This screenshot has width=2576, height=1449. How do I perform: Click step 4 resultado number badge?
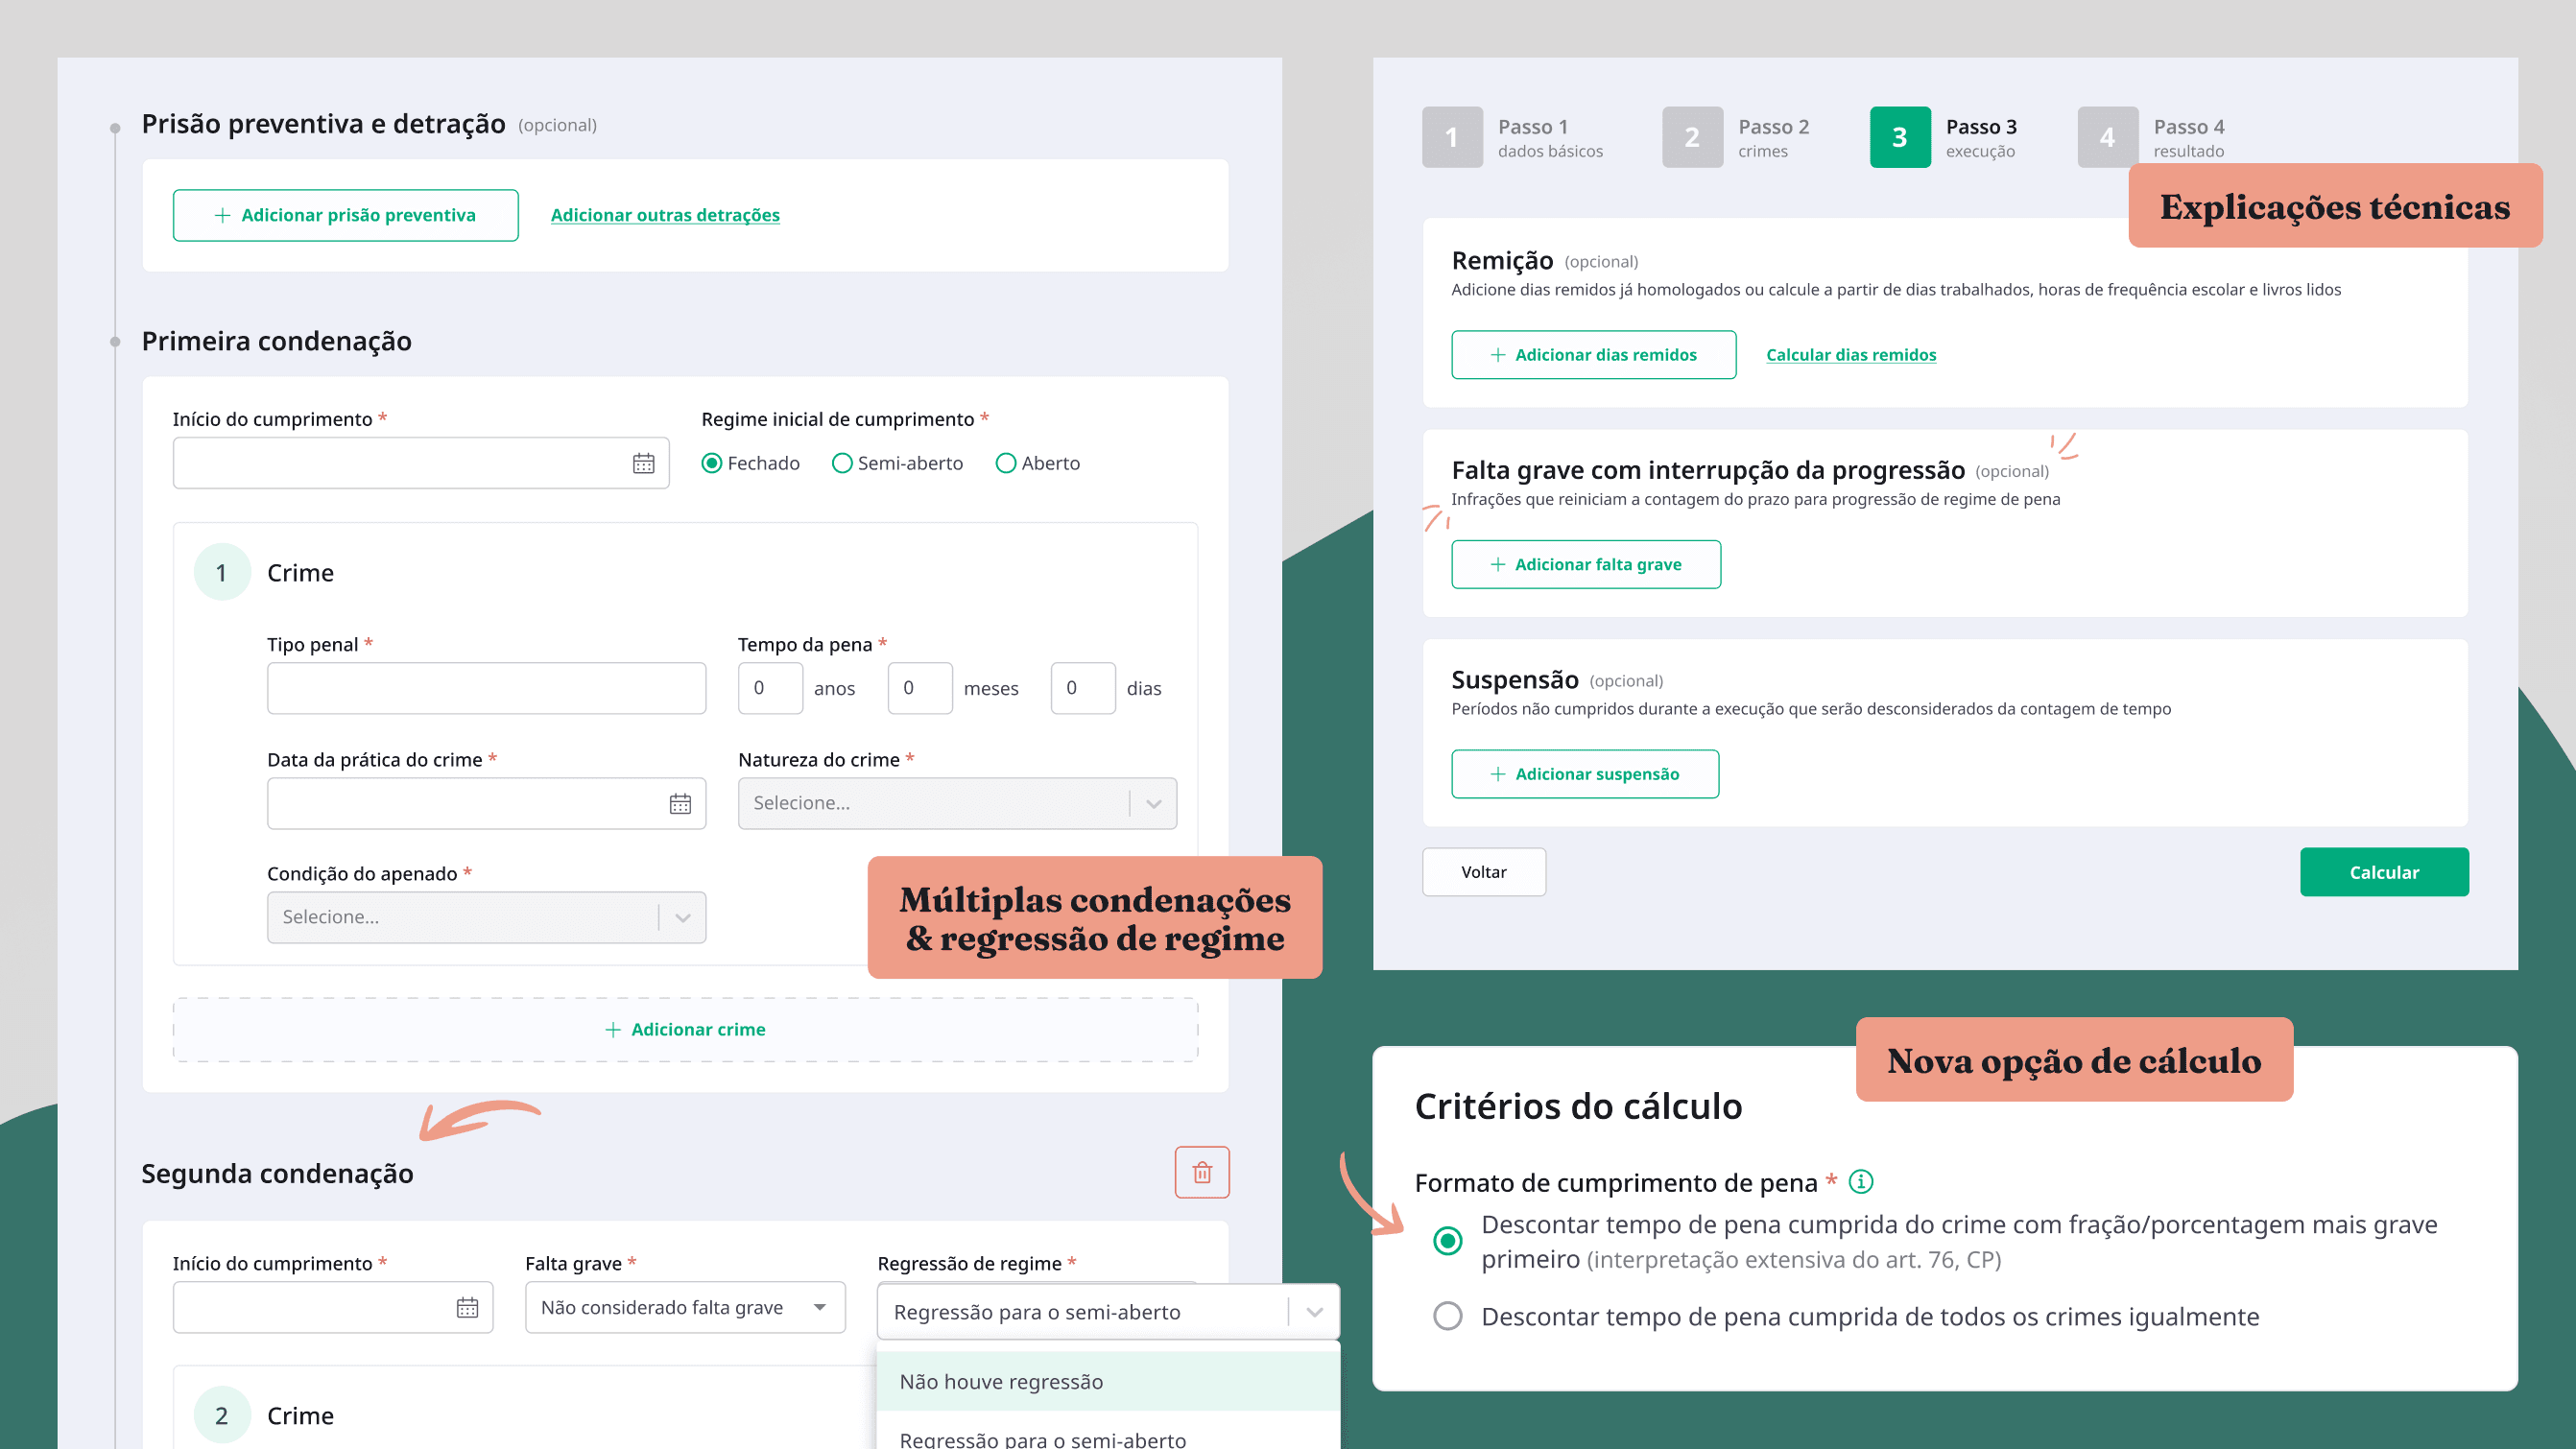coord(2108,137)
